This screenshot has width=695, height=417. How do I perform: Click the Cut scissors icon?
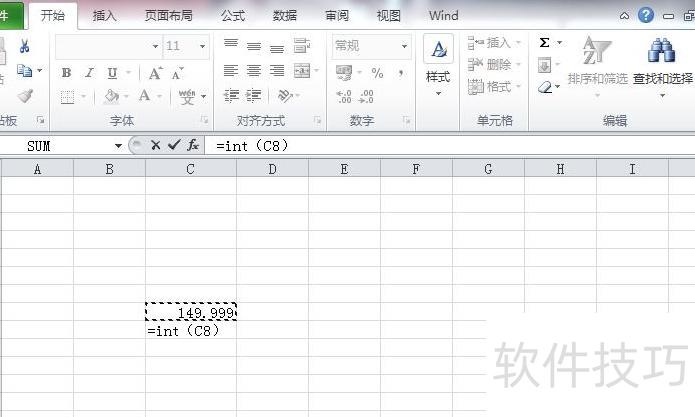point(24,46)
